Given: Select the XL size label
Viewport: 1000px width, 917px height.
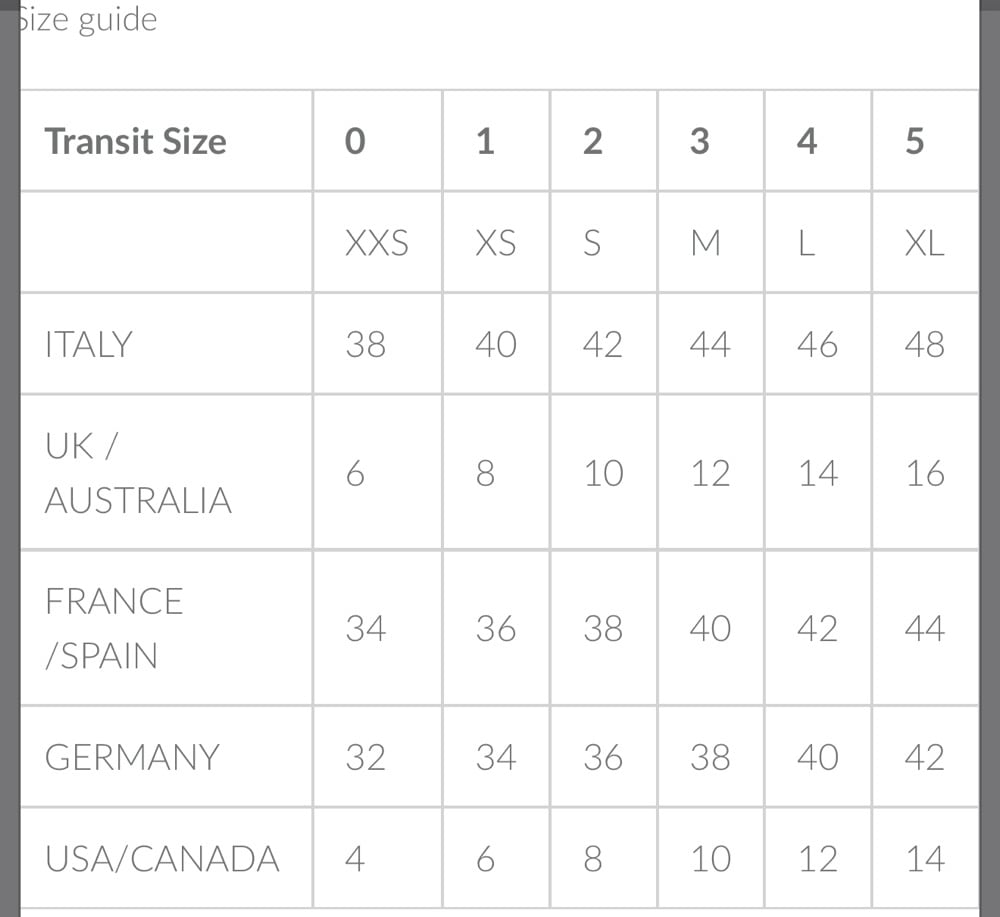Looking at the screenshot, I should tap(924, 243).
